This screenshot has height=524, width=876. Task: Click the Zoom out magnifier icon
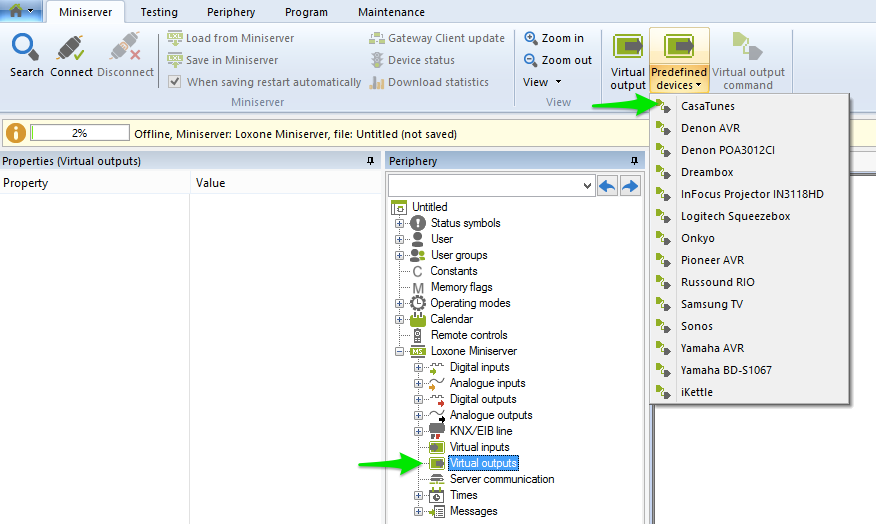tap(531, 60)
